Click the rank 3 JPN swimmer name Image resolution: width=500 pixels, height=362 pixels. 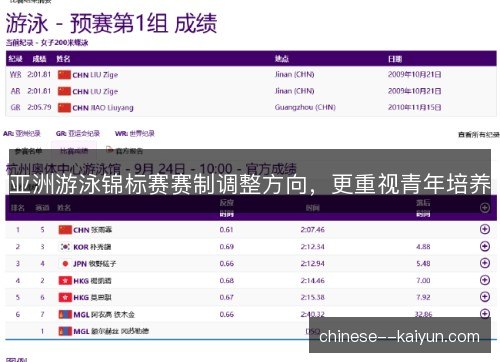tap(102, 264)
